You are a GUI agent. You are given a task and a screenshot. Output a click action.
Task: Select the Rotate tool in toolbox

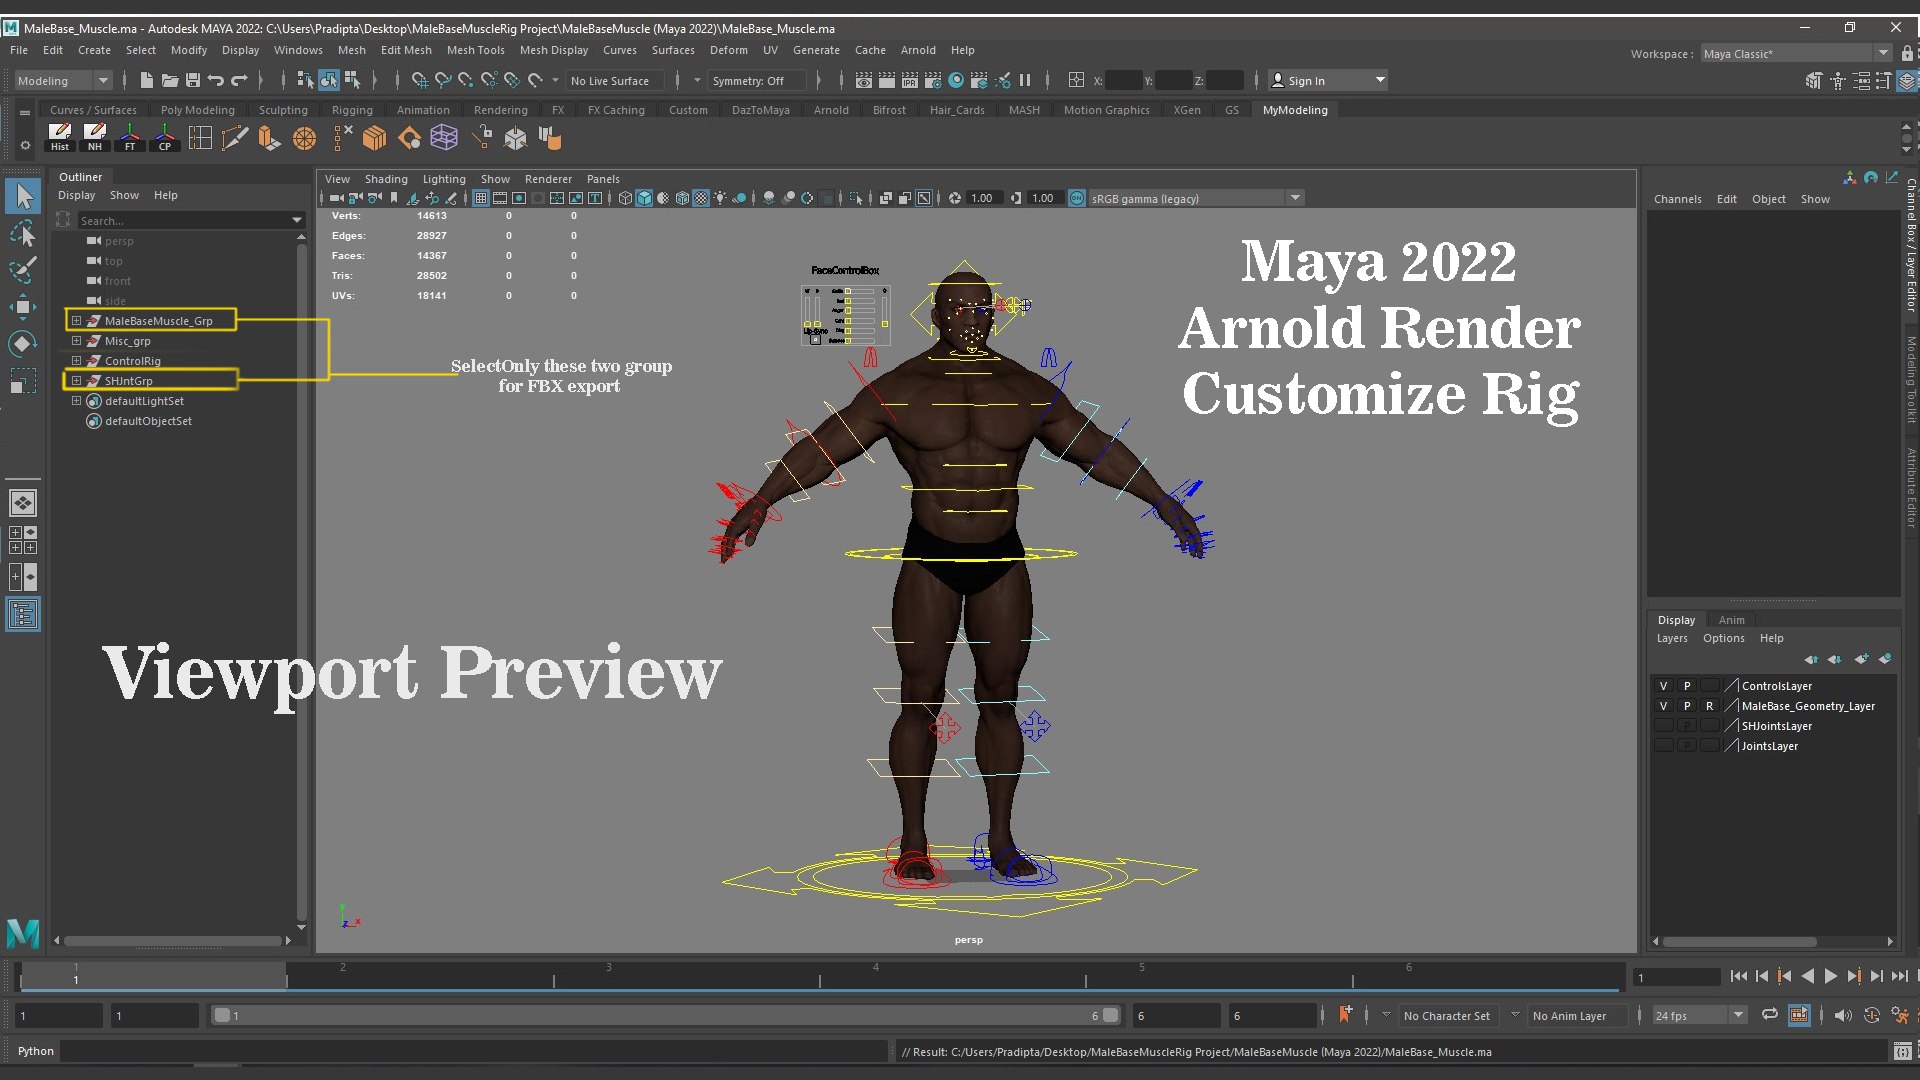23,344
